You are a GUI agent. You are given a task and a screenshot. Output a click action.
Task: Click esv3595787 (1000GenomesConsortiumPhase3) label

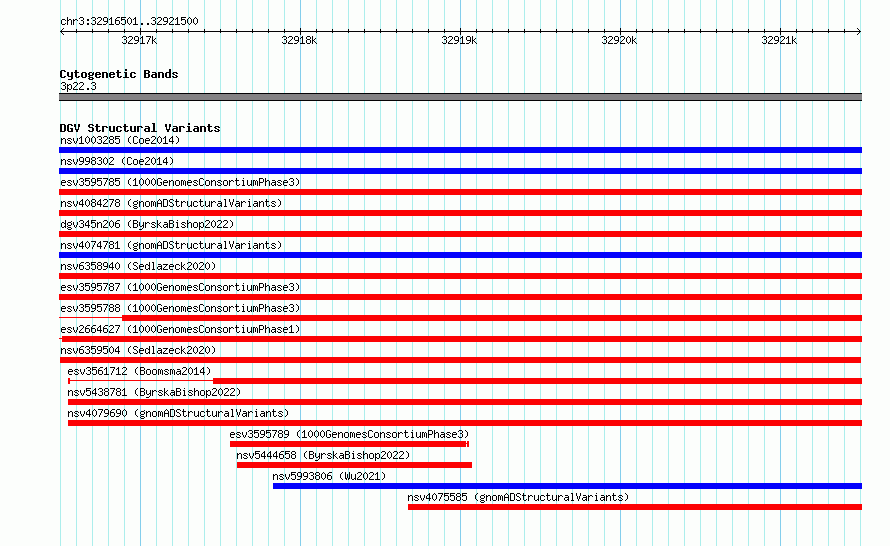tap(180, 287)
